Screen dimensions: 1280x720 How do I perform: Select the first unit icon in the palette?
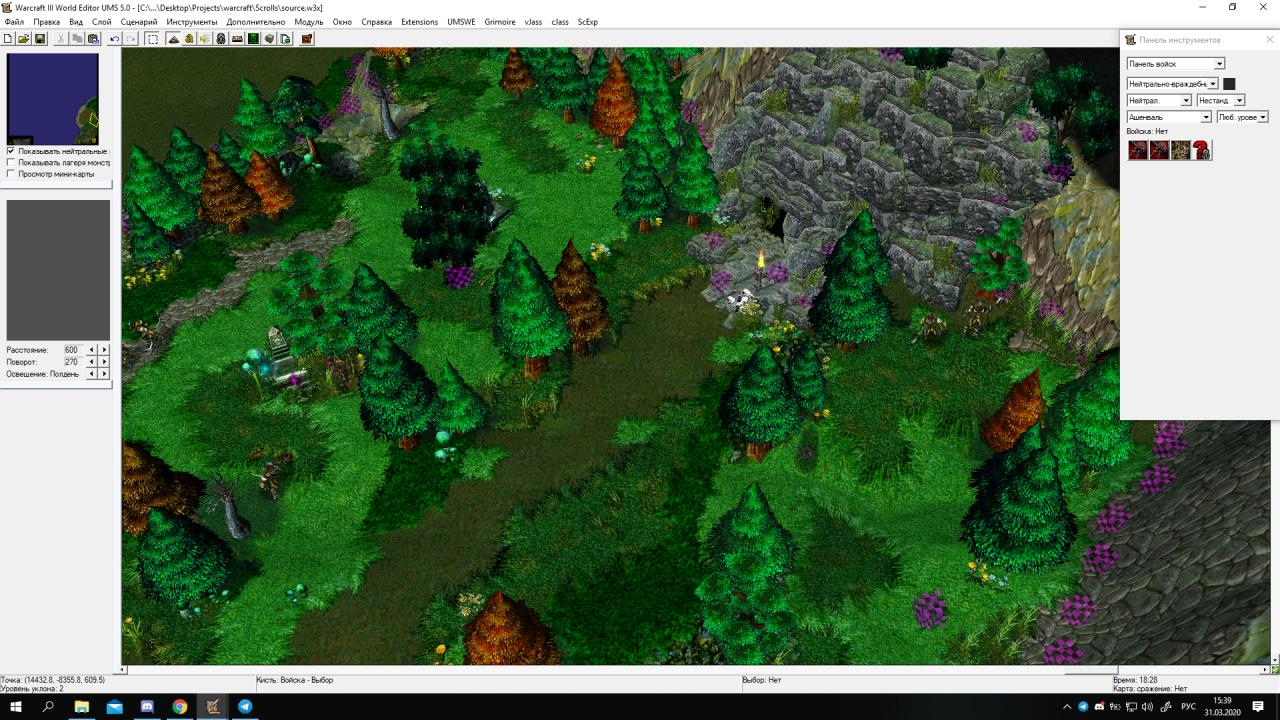pyautogui.click(x=1138, y=150)
